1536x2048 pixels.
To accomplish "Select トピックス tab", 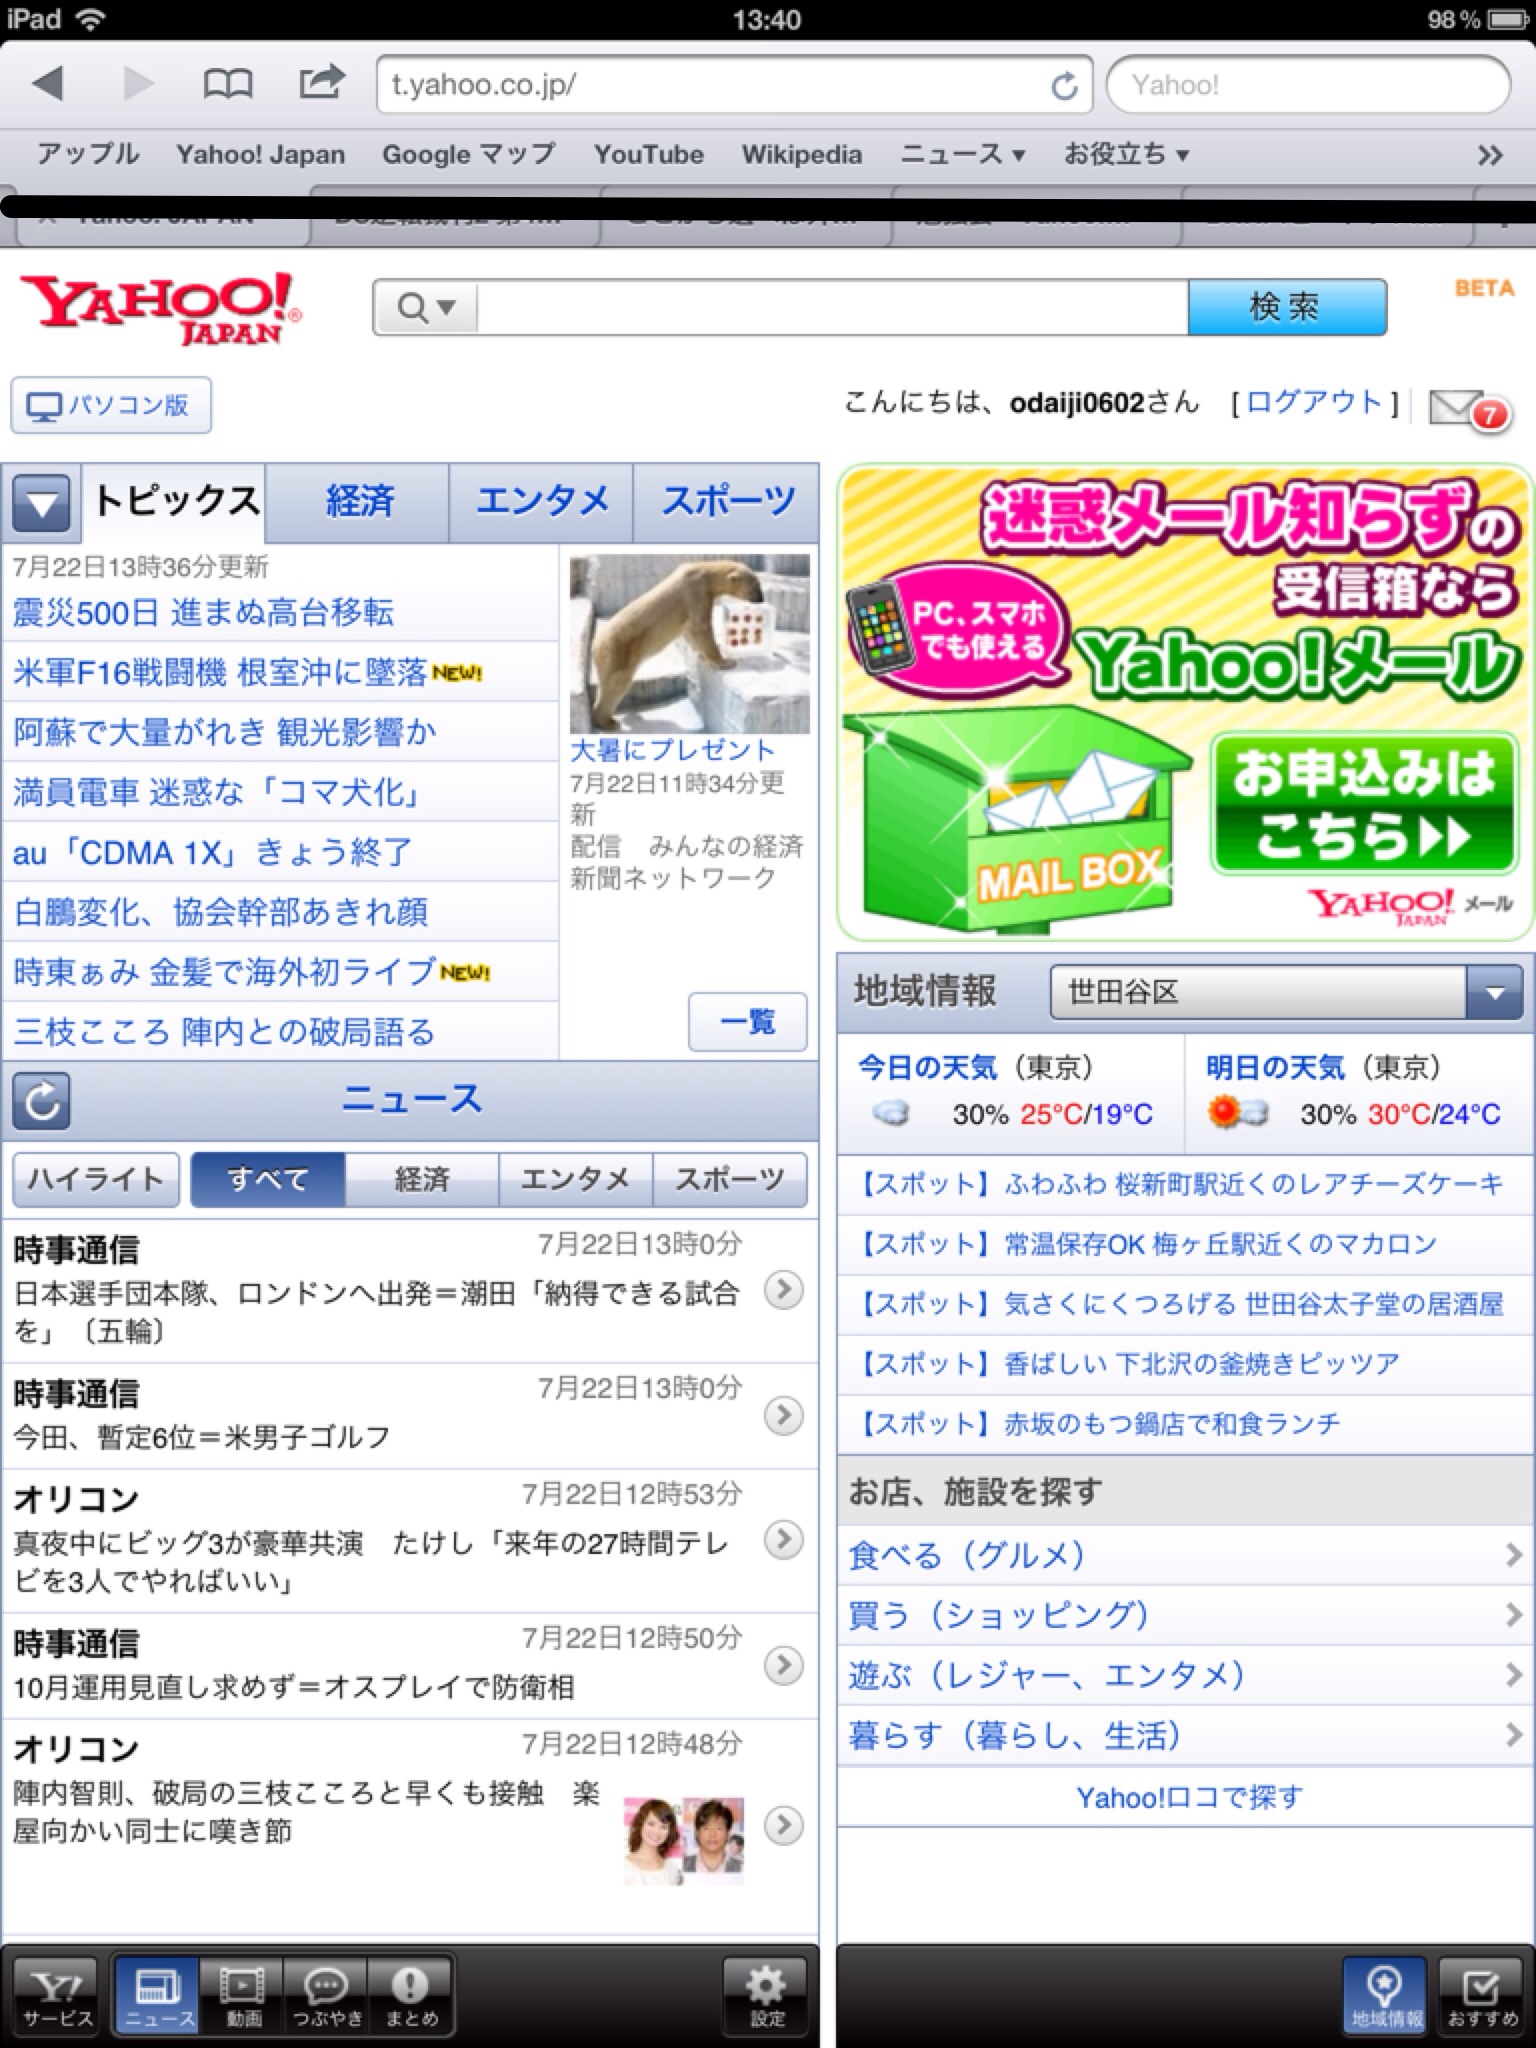I will 175,501.
